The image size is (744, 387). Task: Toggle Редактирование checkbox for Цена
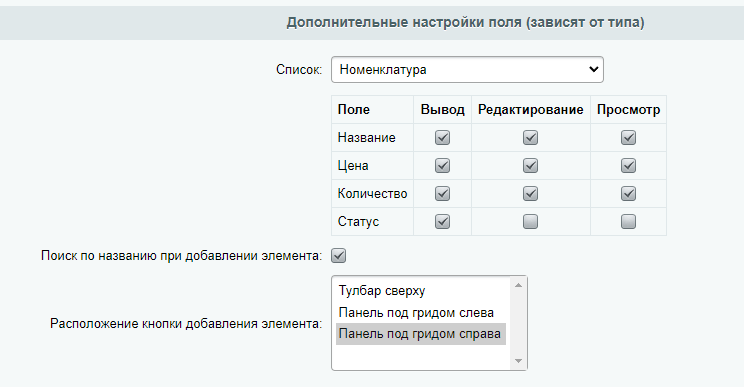coord(530,166)
